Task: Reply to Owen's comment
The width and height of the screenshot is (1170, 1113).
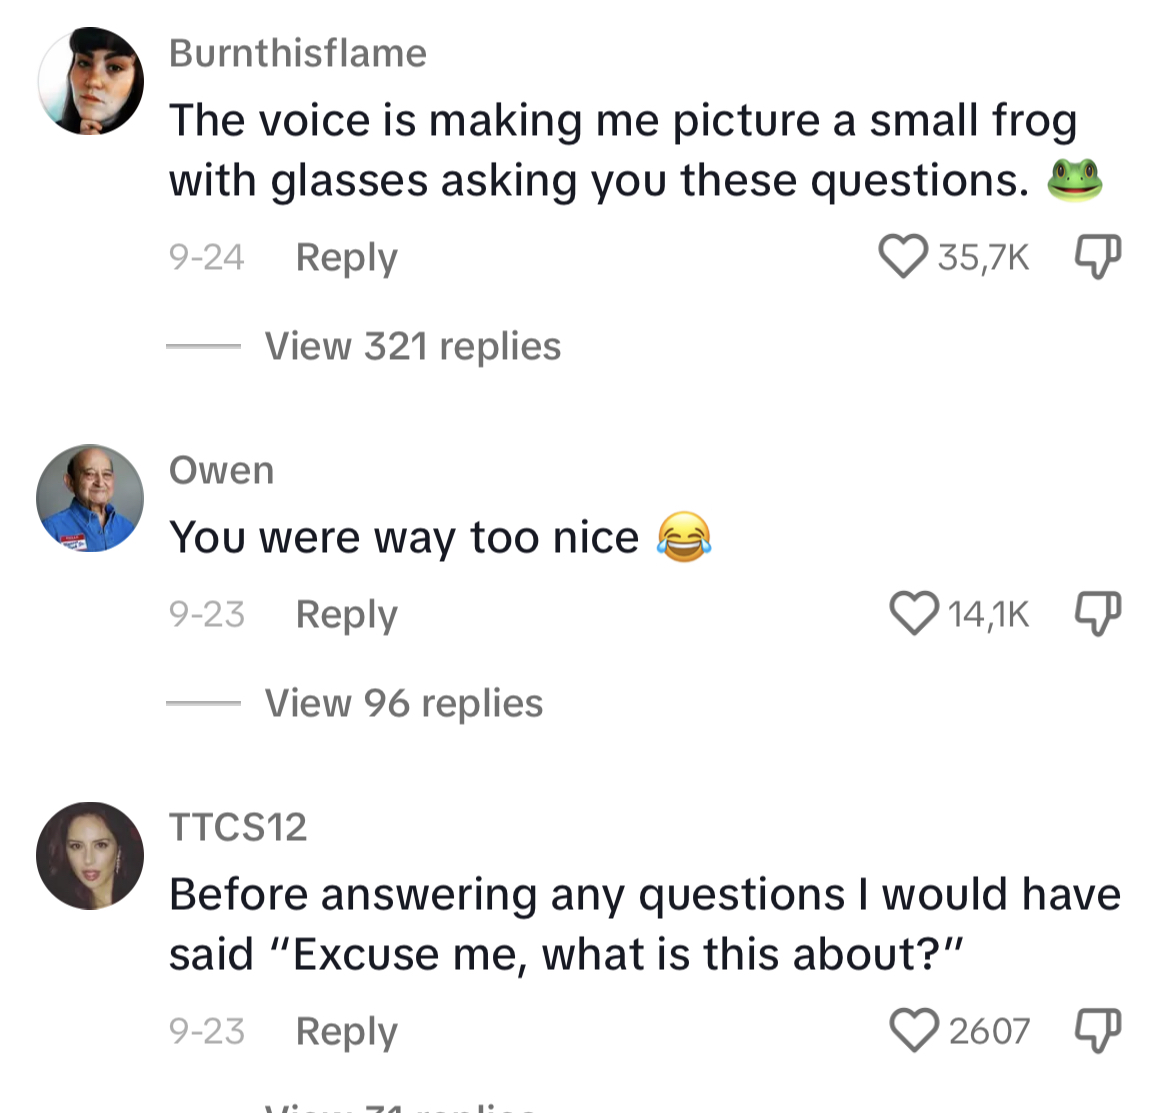Action: click(346, 615)
